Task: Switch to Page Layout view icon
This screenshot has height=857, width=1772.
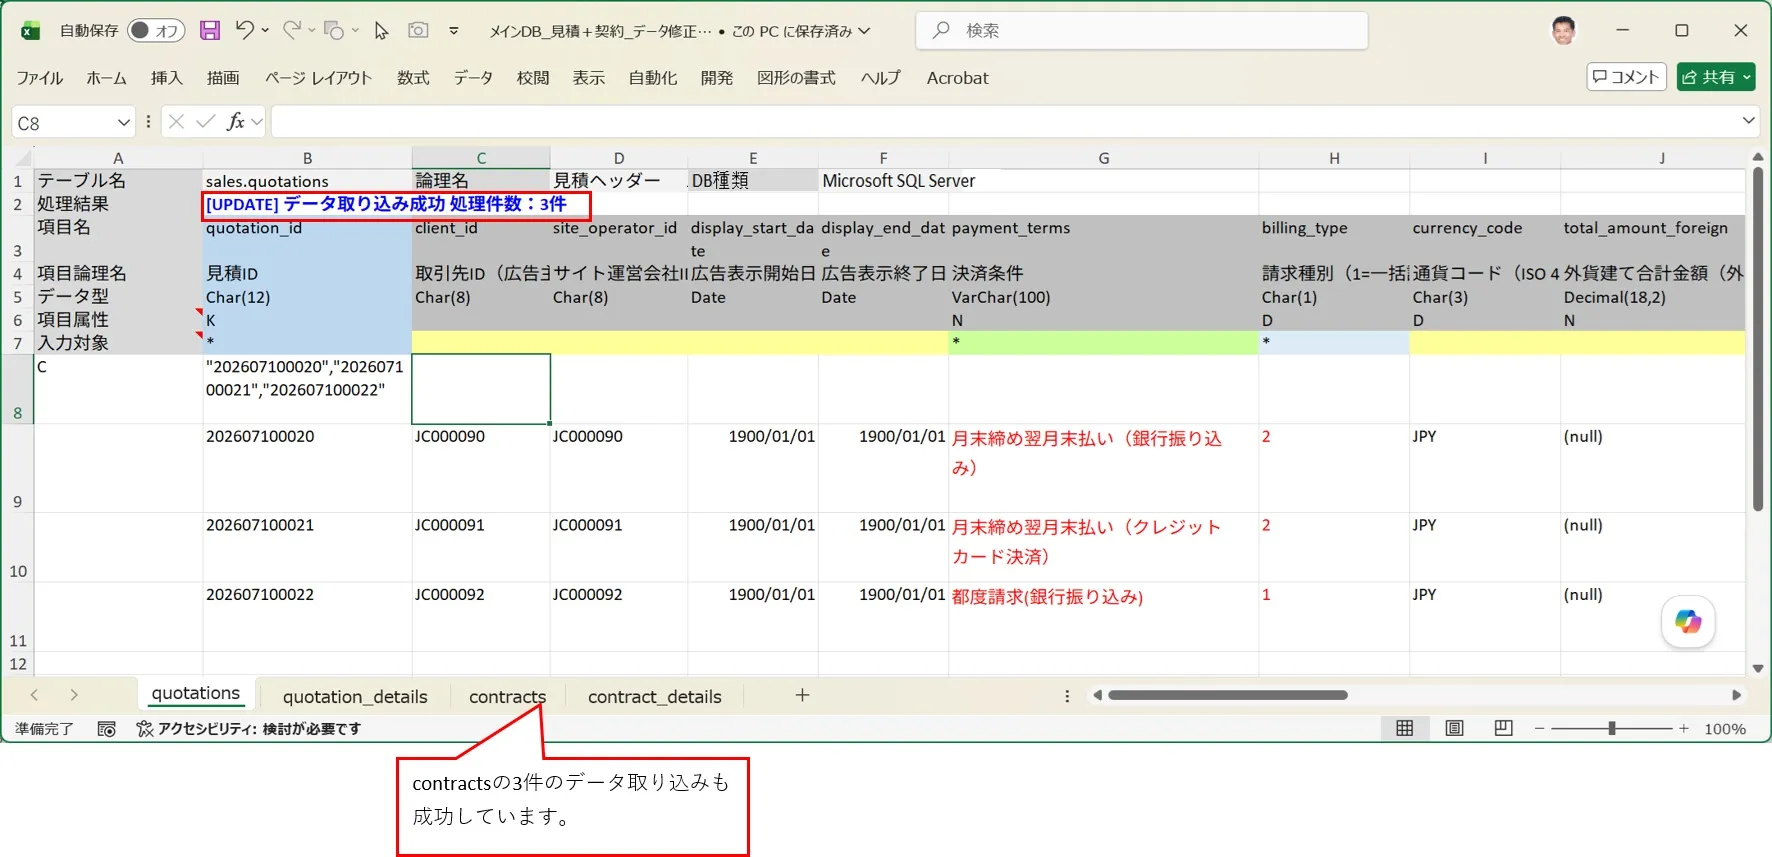Action: pyautogui.click(x=1454, y=729)
